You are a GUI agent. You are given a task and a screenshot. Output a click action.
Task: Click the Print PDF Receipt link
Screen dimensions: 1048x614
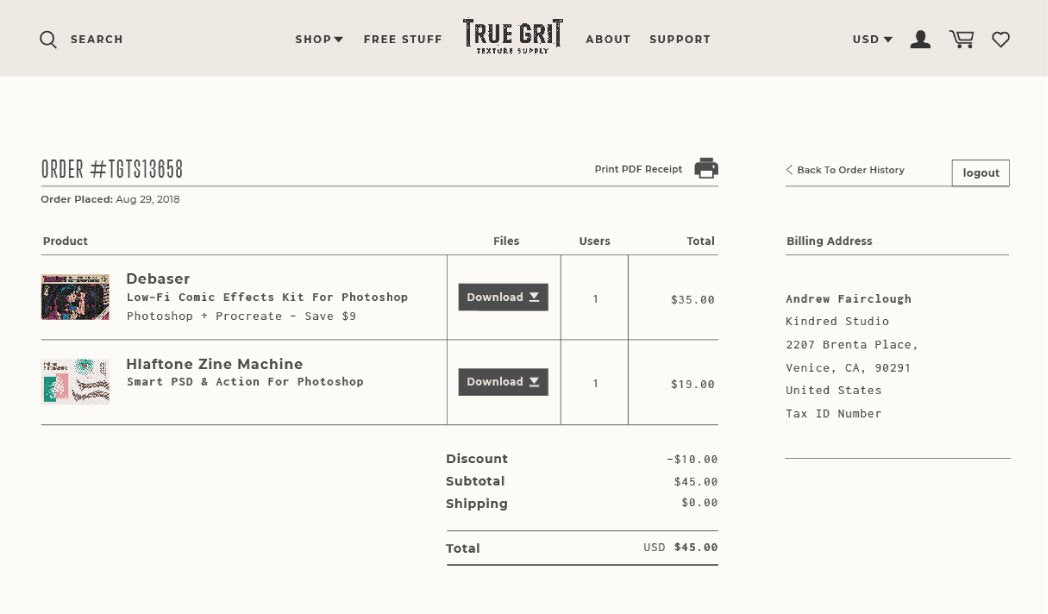(638, 169)
